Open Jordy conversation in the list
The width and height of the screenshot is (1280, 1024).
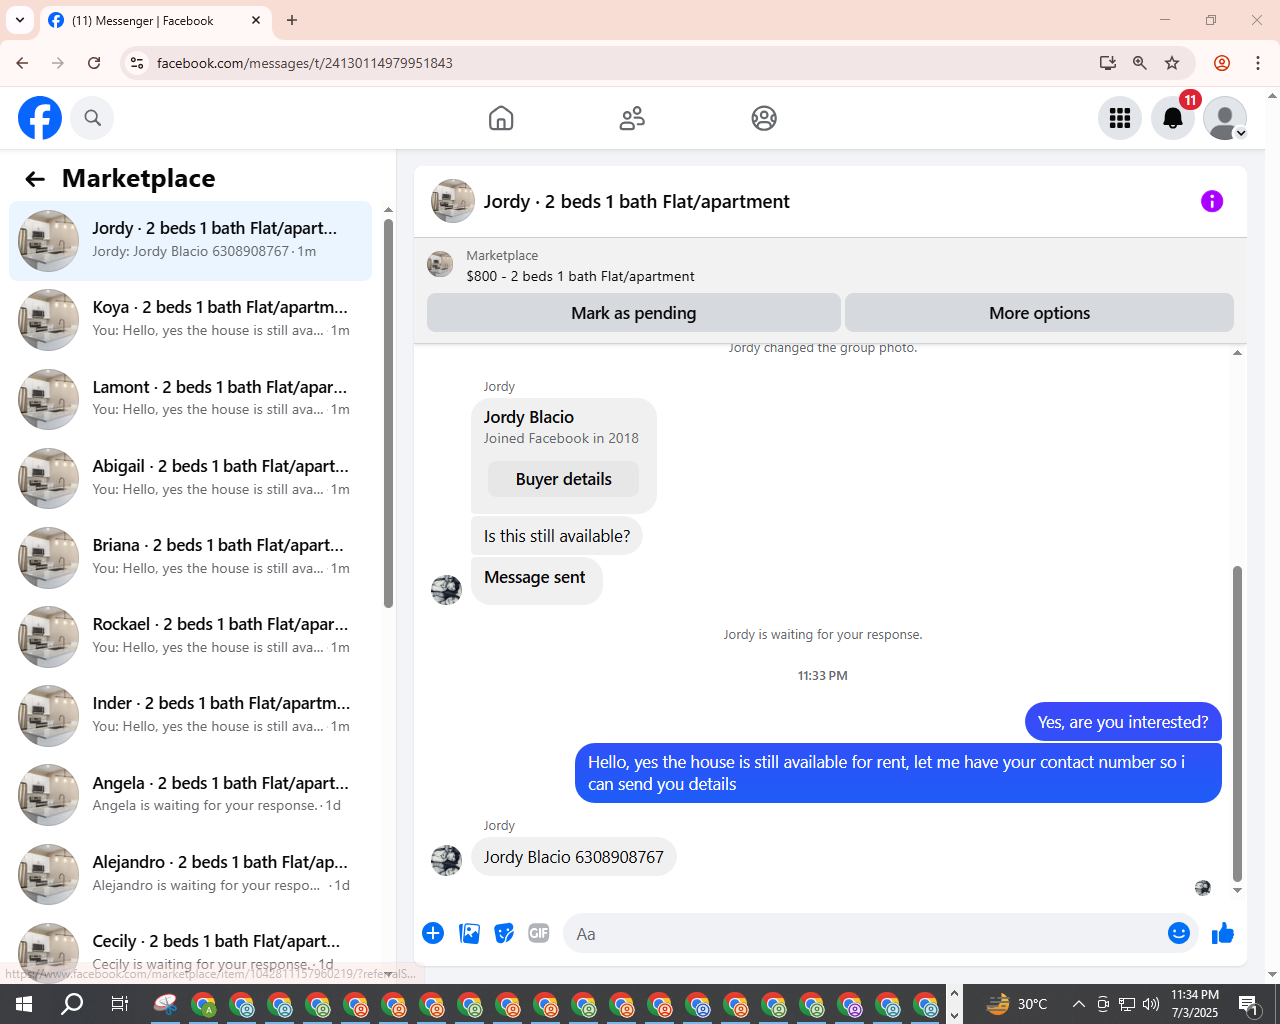pos(190,241)
